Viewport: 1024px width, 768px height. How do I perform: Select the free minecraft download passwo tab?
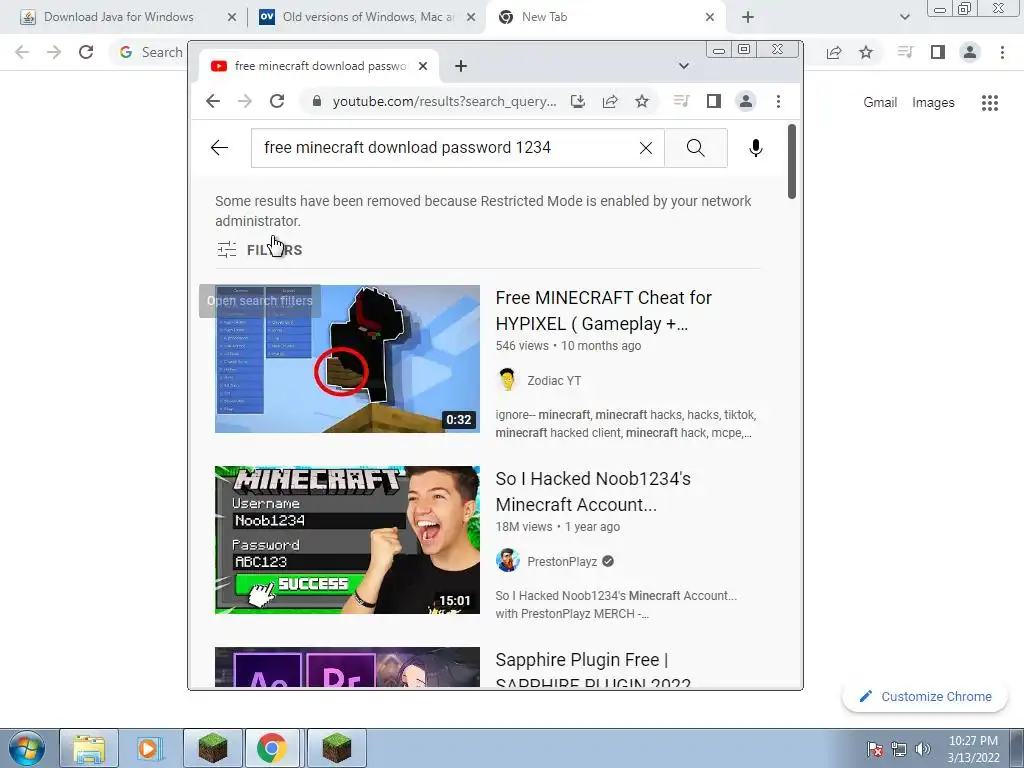pyautogui.click(x=317, y=66)
